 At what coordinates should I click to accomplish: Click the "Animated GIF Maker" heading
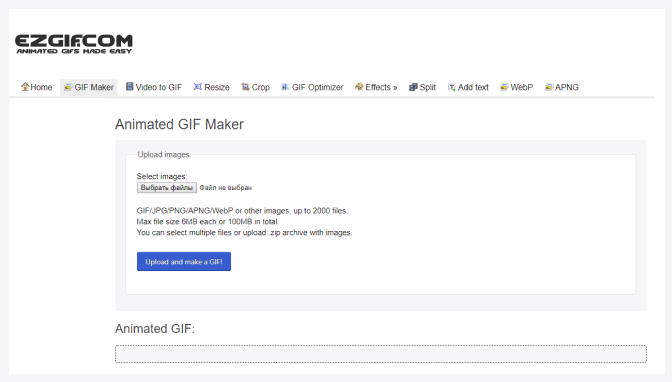tap(179, 124)
